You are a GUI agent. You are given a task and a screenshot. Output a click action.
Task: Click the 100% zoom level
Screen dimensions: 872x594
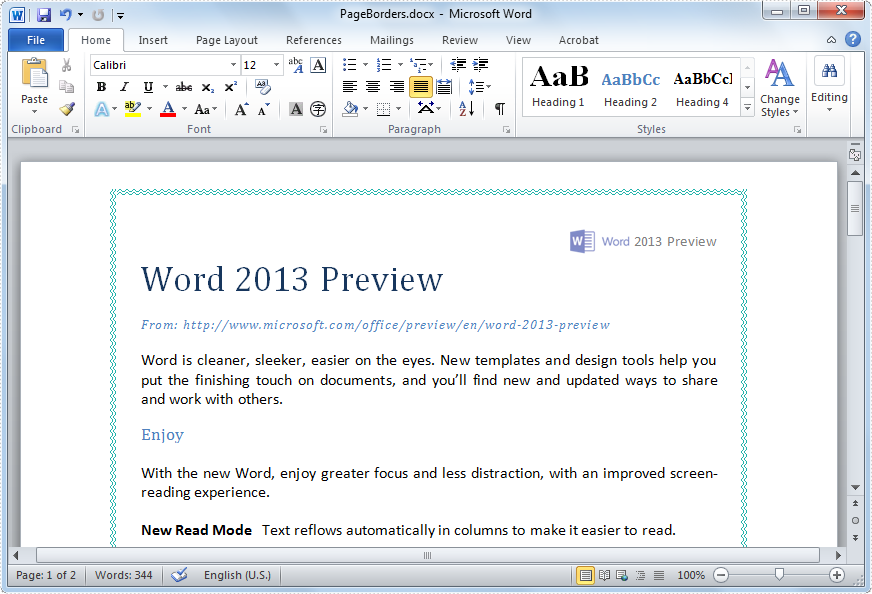(691, 575)
